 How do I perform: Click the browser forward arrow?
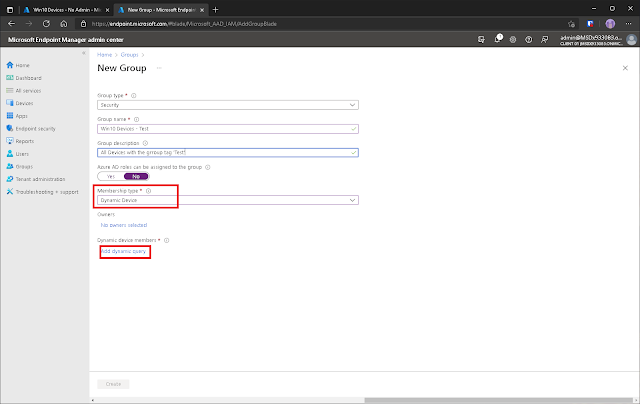tap(29, 24)
